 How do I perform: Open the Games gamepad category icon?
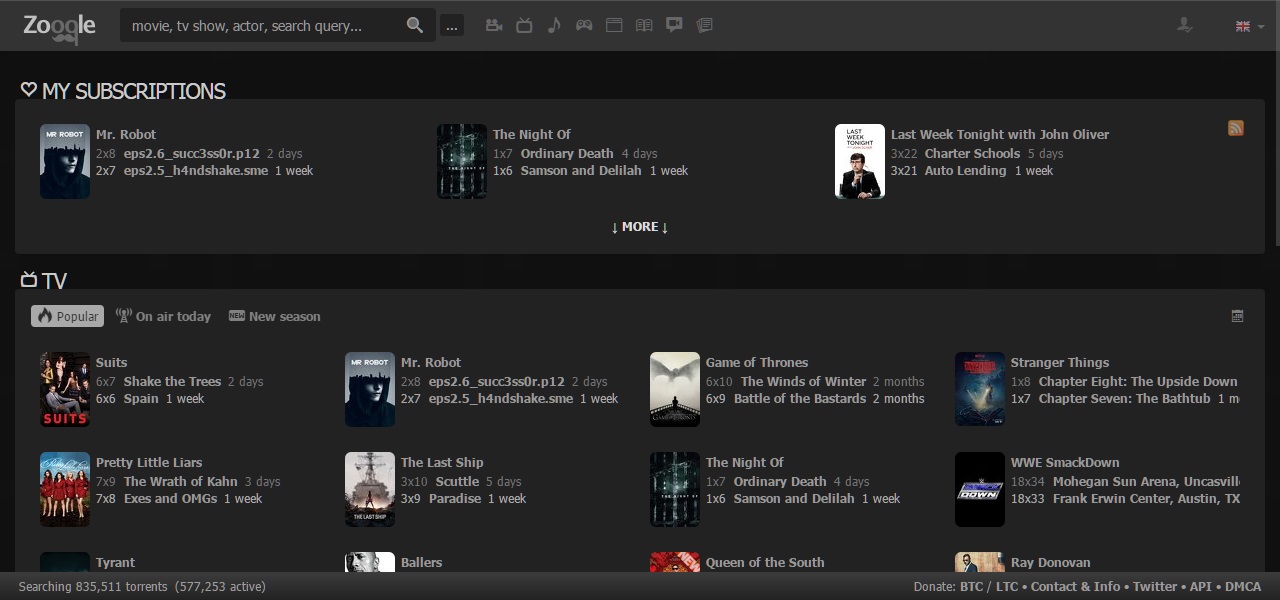(584, 25)
